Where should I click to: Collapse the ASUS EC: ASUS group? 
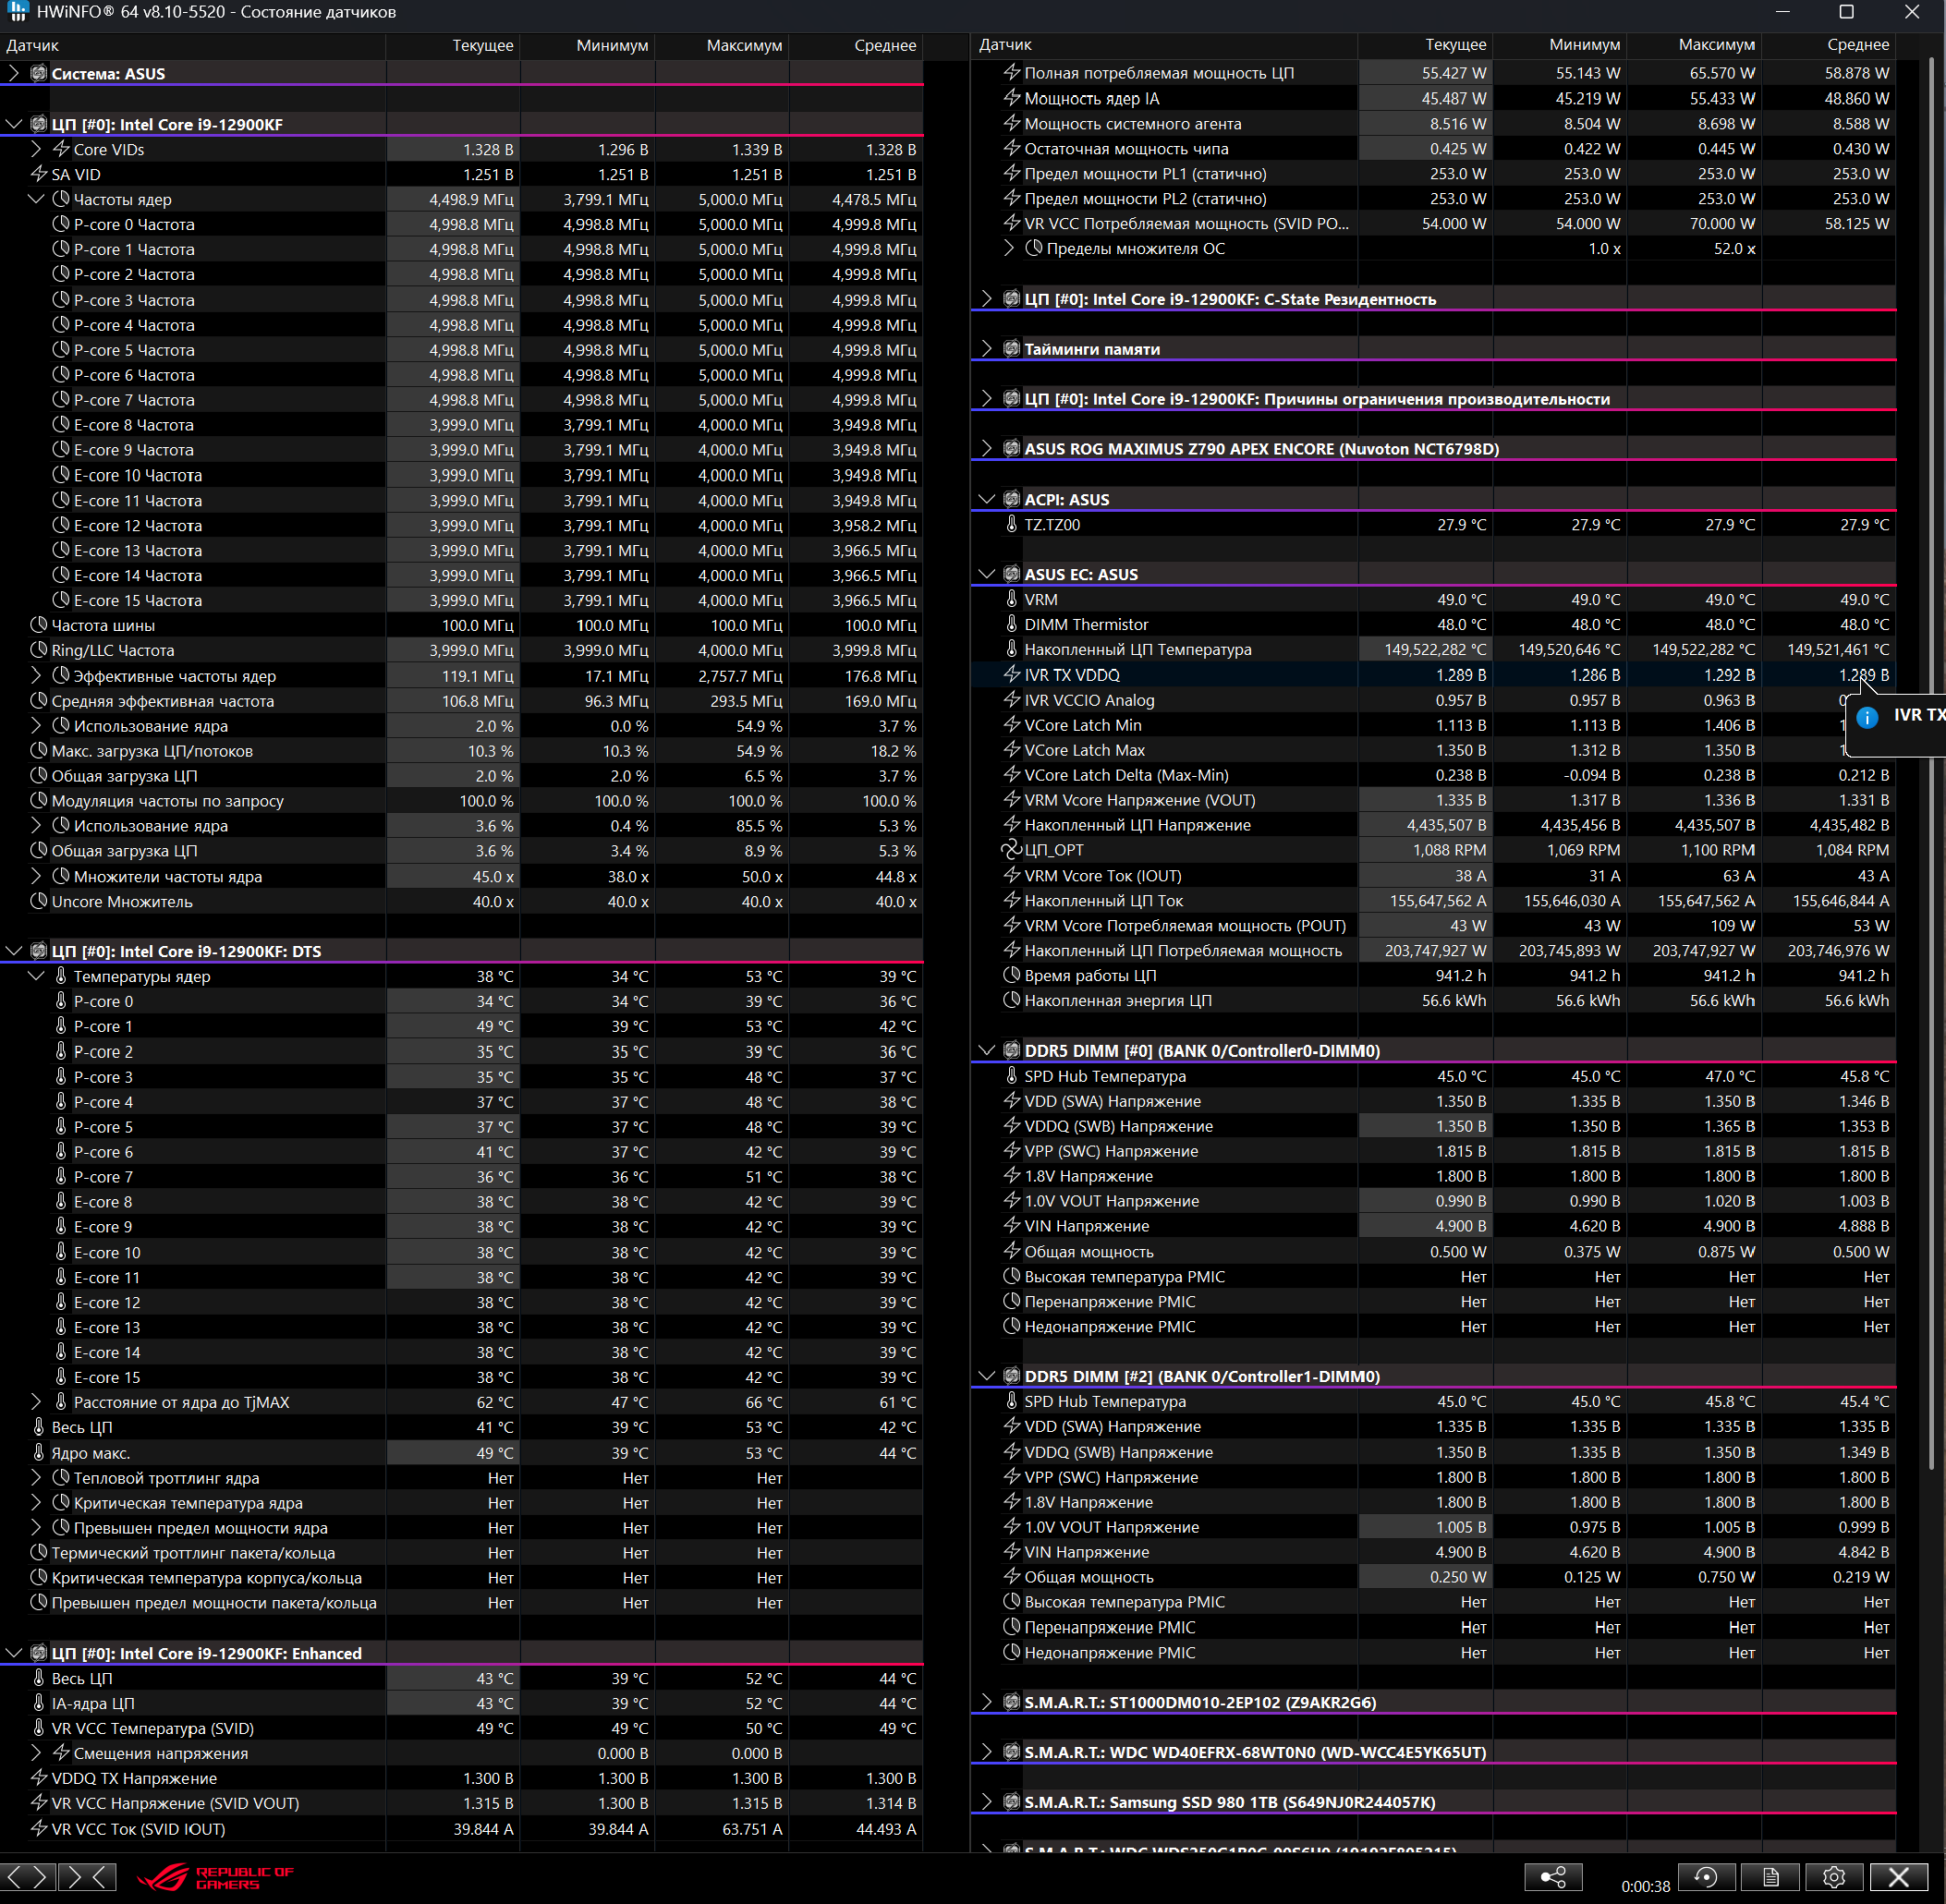[987, 574]
